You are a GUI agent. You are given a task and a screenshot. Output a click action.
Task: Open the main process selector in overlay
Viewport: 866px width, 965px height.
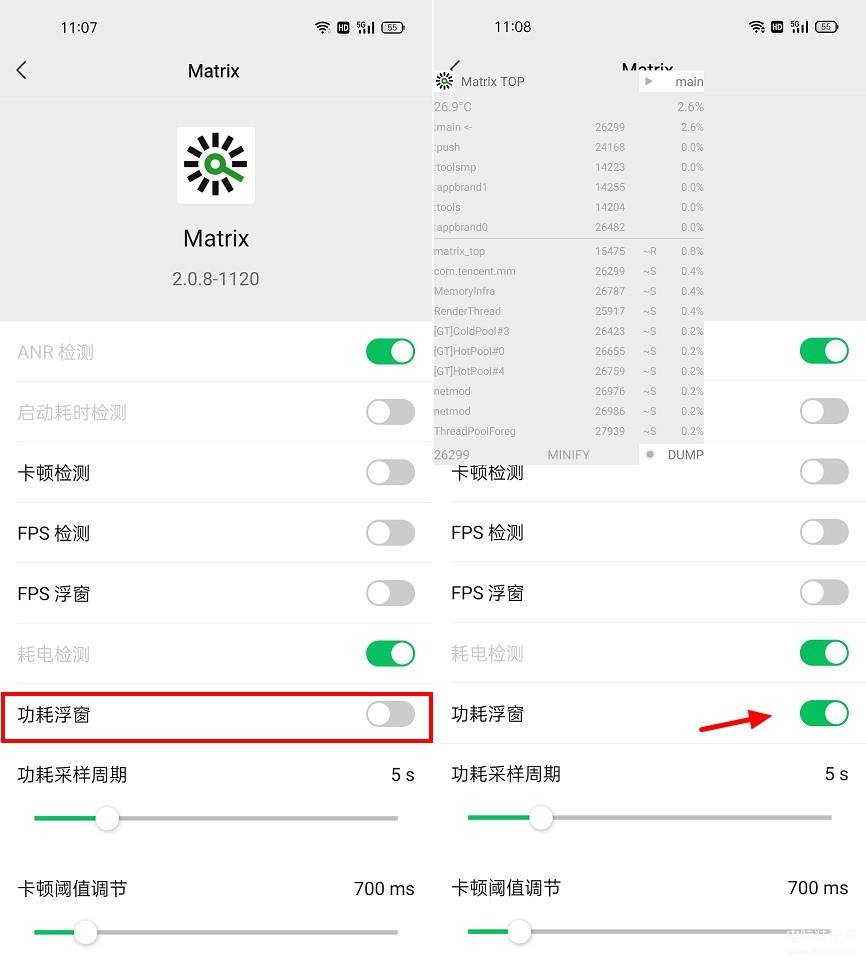pyautogui.click(x=672, y=81)
